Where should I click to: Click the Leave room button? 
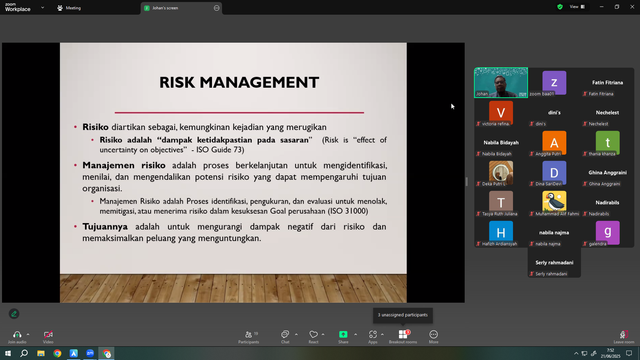click(623, 337)
